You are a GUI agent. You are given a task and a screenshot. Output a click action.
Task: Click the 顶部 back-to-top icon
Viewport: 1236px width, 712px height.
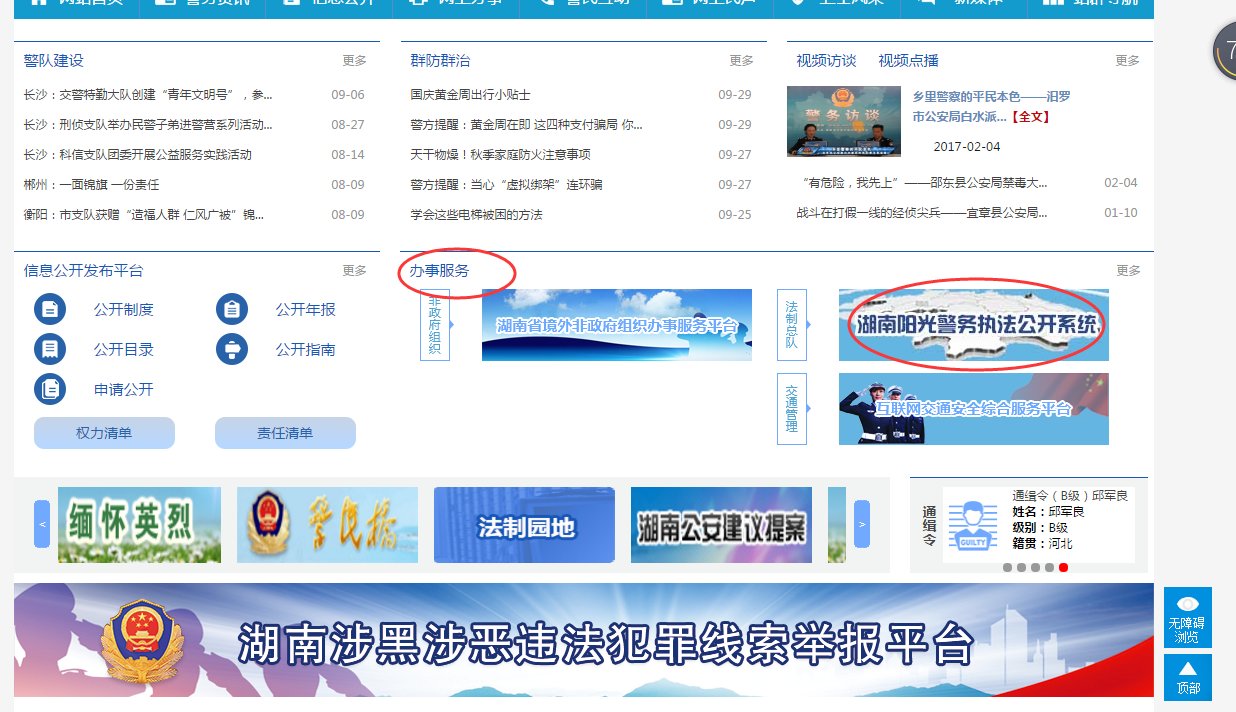1186,670
